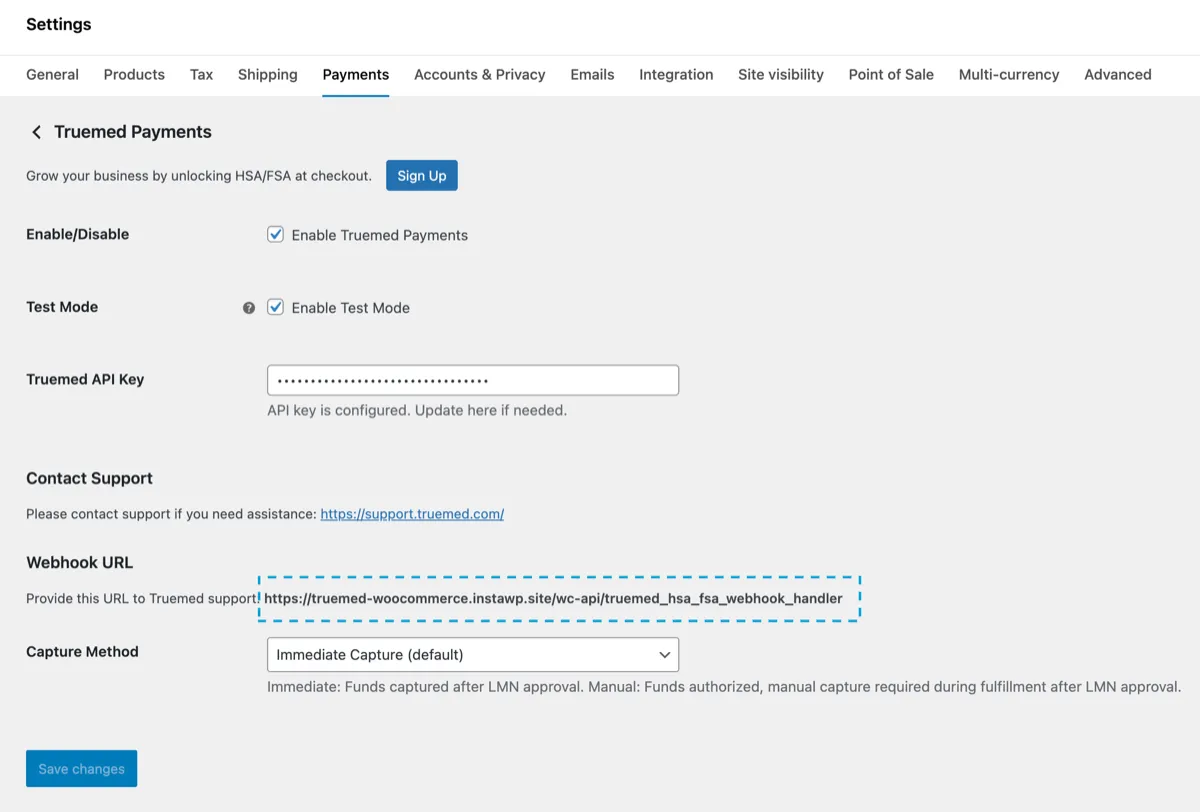Switch to the General tab
This screenshot has height=812, width=1200.
(52, 75)
